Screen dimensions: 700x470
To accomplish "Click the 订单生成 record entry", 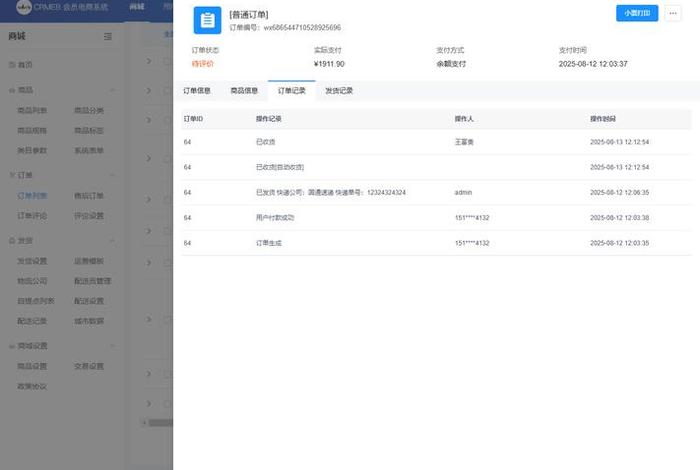I will [x=269, y=243].
